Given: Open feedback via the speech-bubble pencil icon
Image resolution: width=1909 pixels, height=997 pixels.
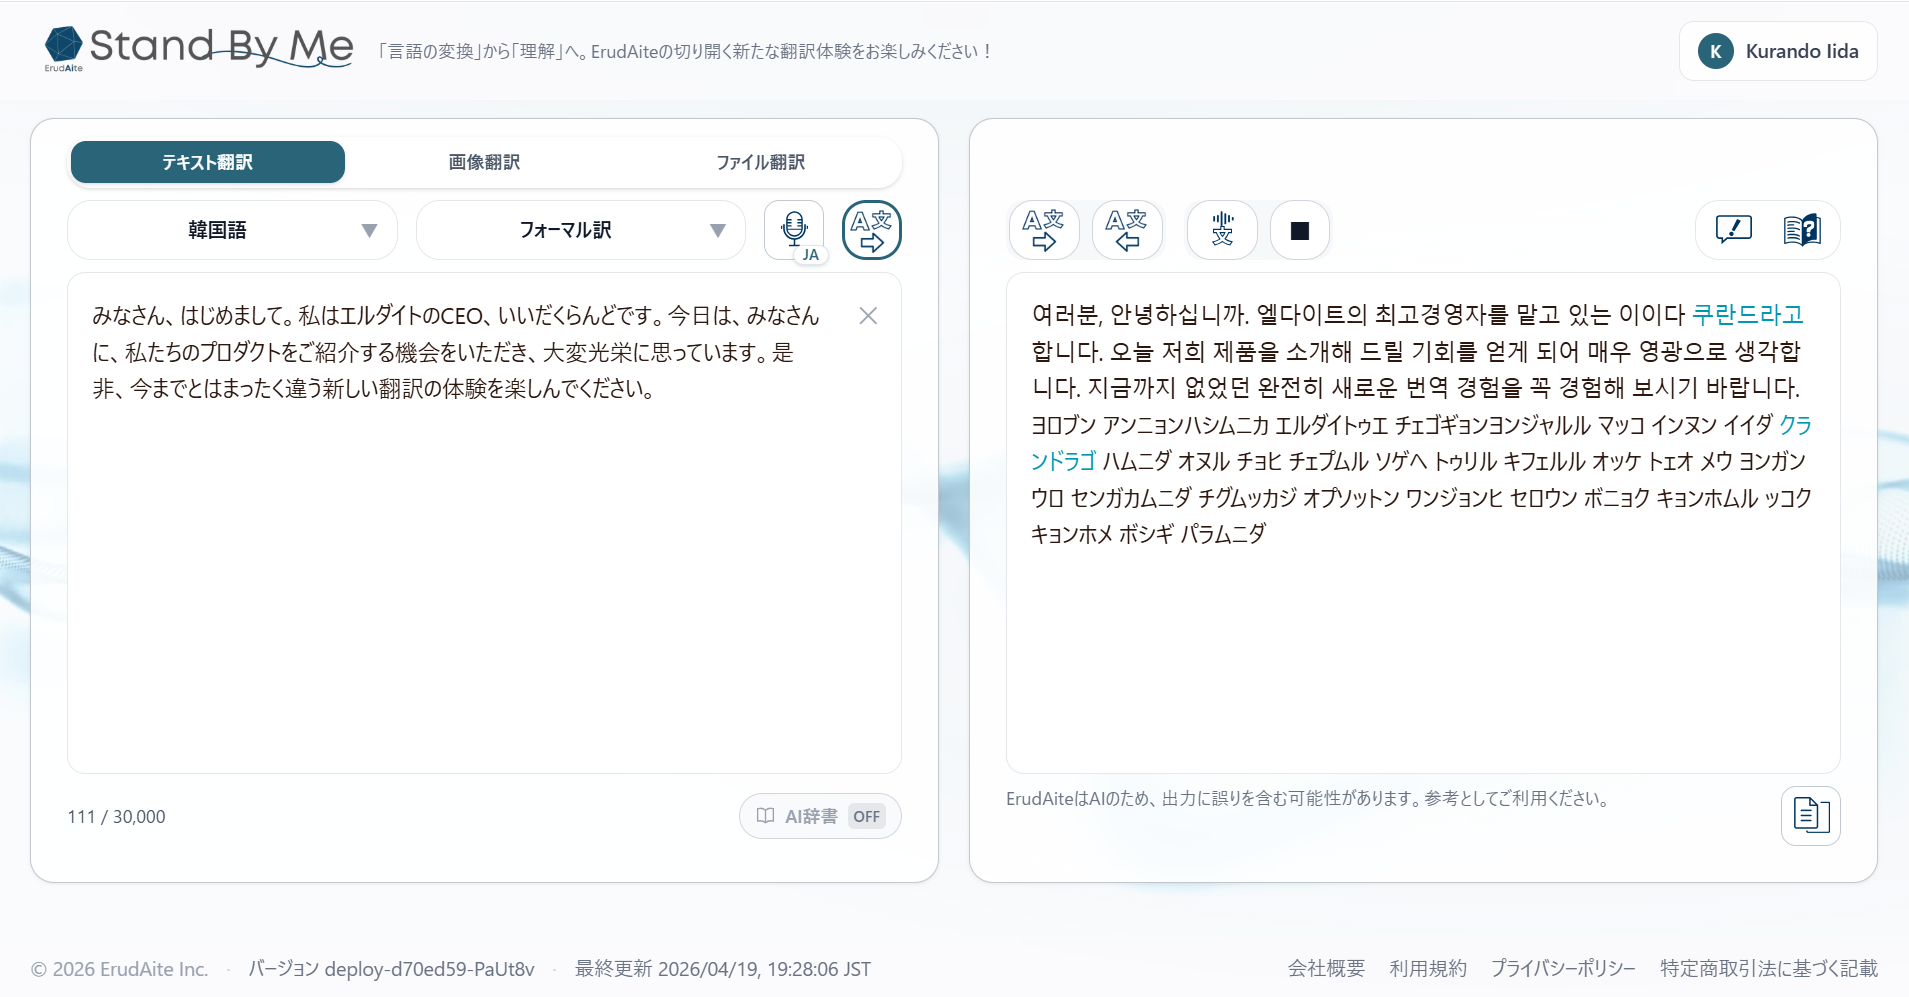Looking at the screenshot, I should coord(1731,229).
